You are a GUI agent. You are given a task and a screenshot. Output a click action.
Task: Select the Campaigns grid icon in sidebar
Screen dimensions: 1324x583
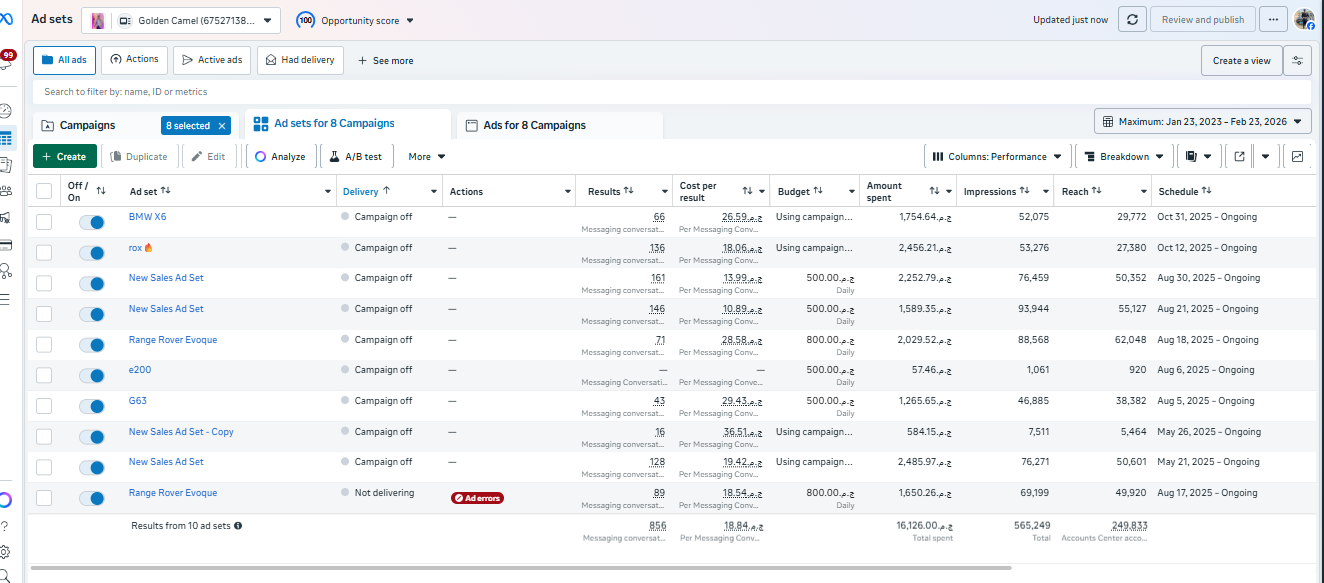pyautogui.click(x=6, y=138)
